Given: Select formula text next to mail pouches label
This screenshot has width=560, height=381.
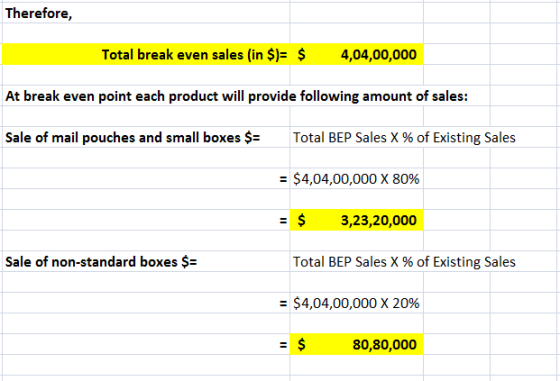Looking at the screenshot, I should [x=404, y=137].
